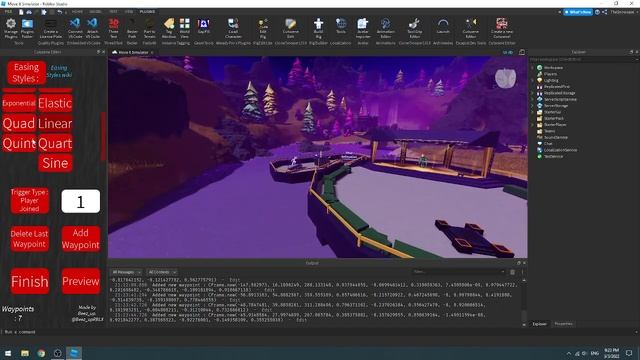Image resolution: width=640 pixels, height=360 pixels.
Task: Choose the Quad easing style
Action: coord(19,123)
